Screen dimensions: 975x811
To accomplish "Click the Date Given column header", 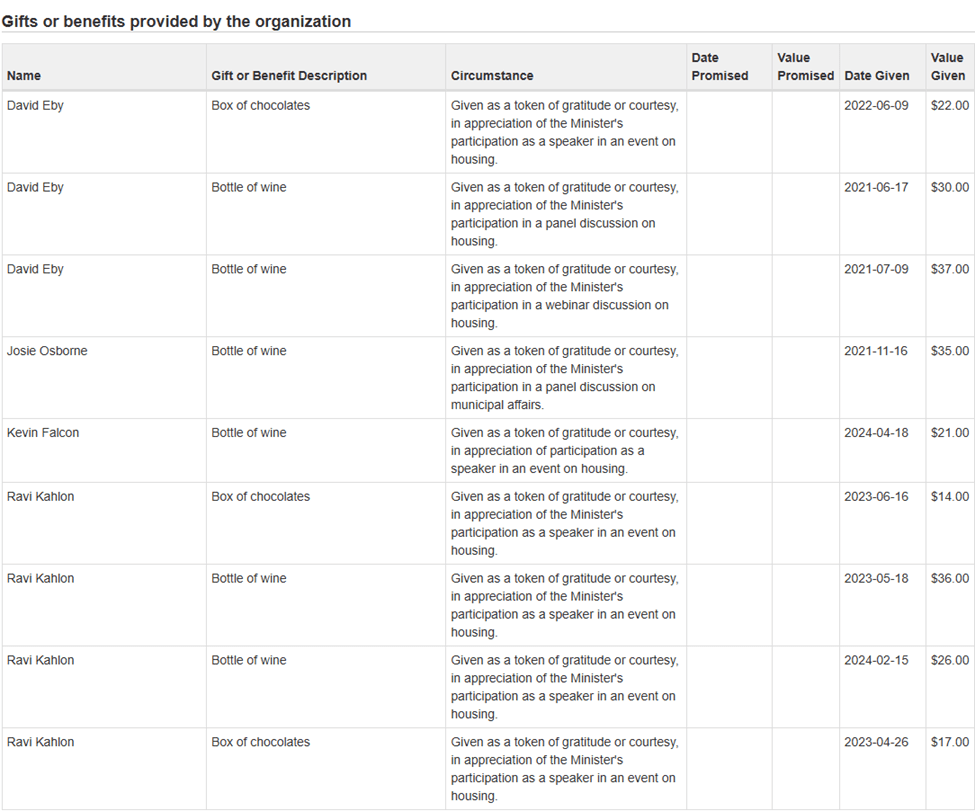I will (x=877, y=76).
